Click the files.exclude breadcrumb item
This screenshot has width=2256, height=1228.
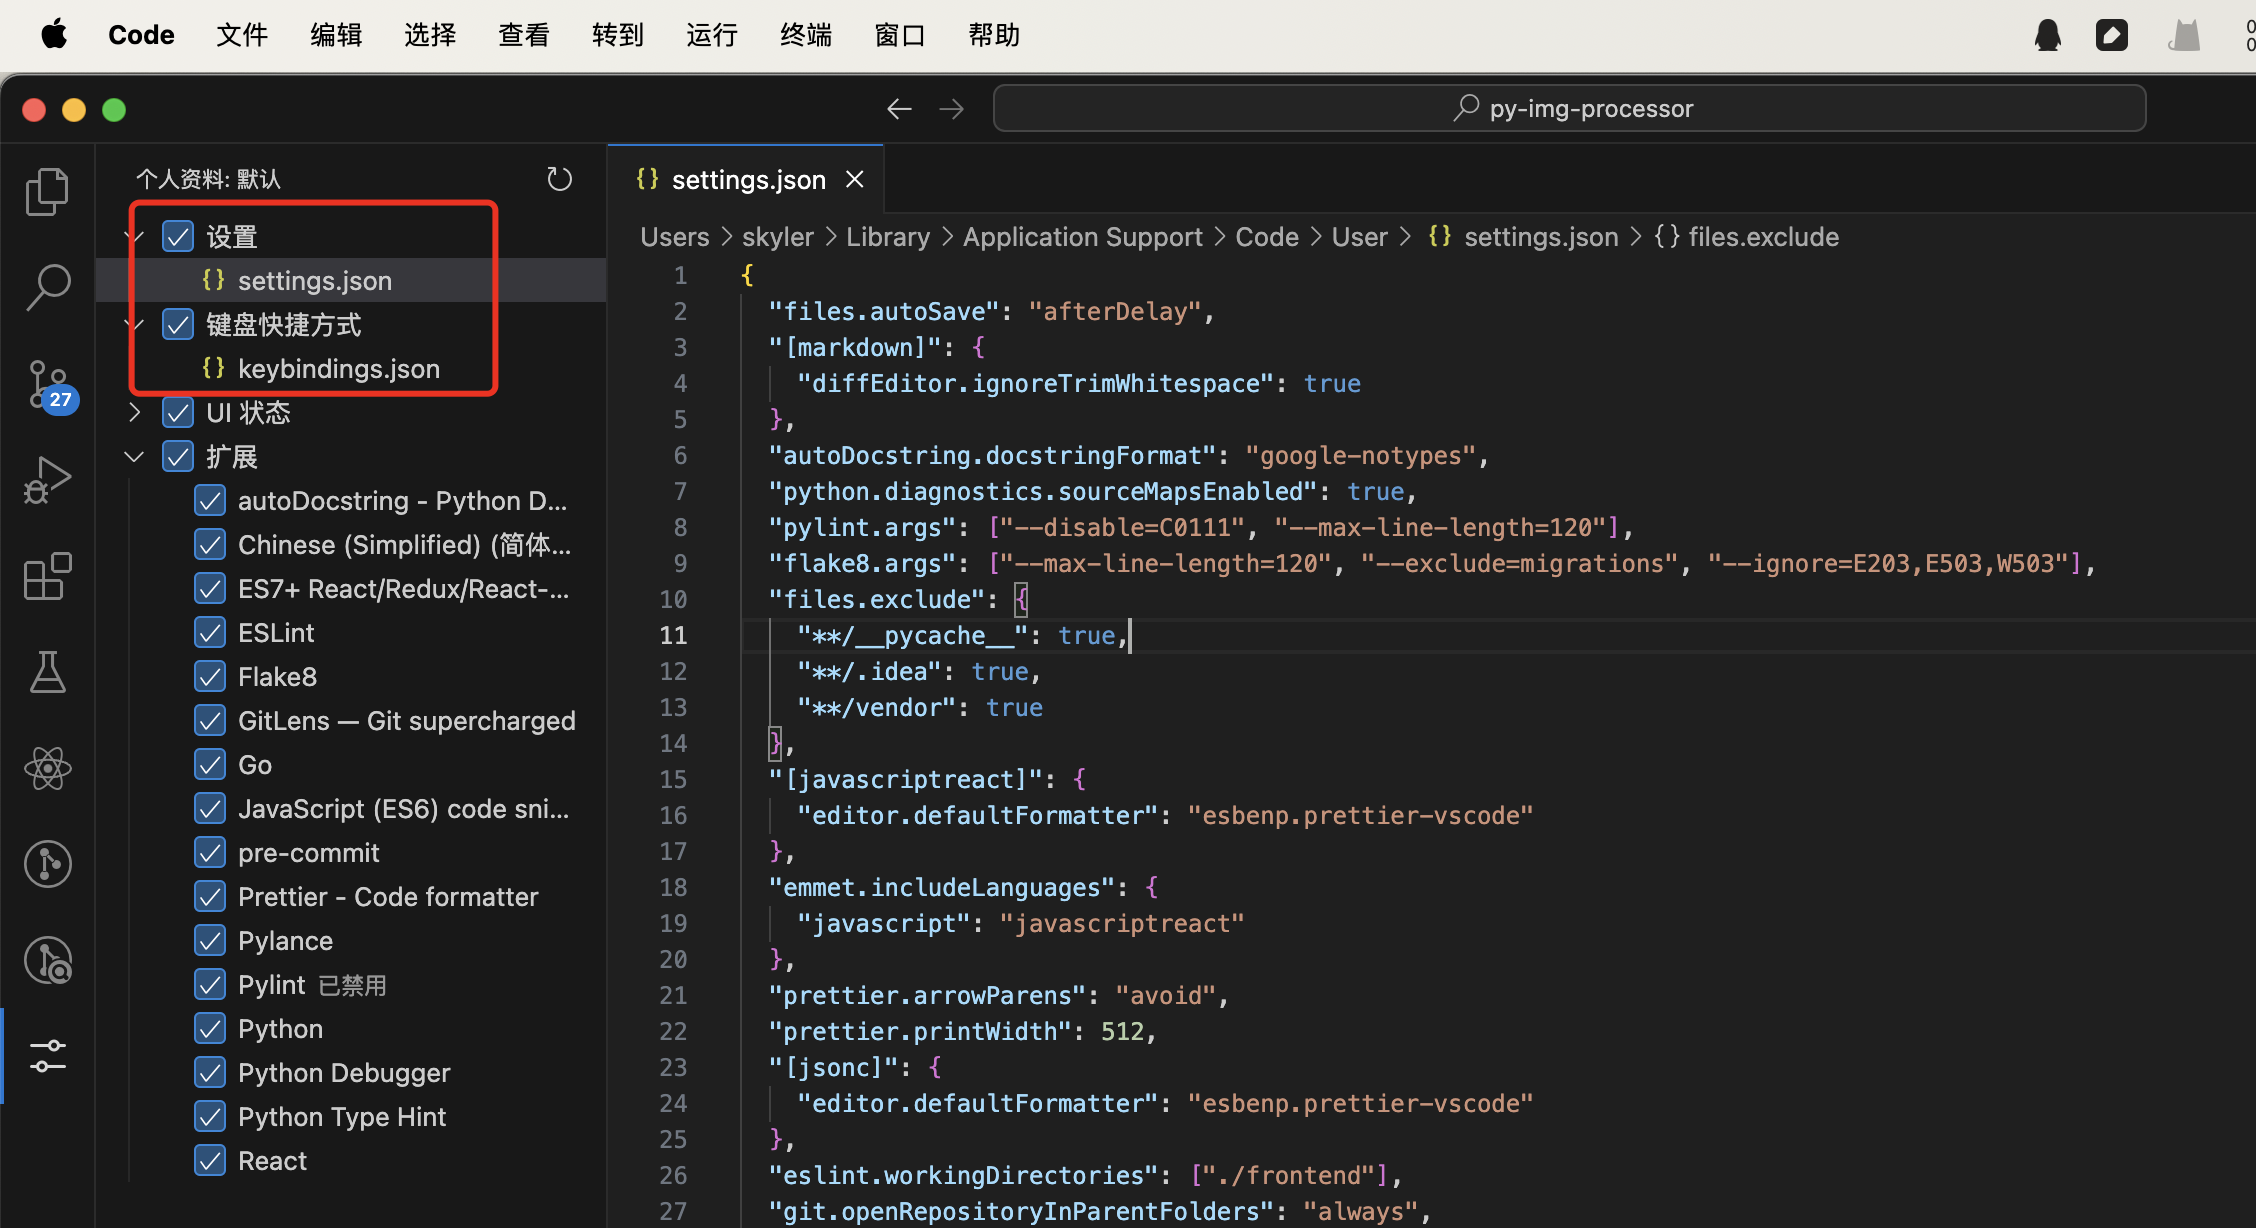1762,237
